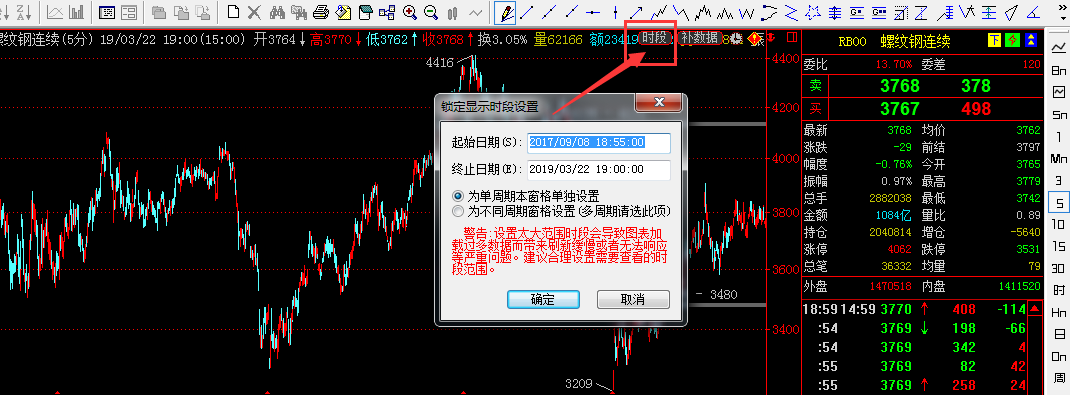Click the 买 buy label in quote panel
This screenshot has height=395, width=1070.
coord(815,108)
